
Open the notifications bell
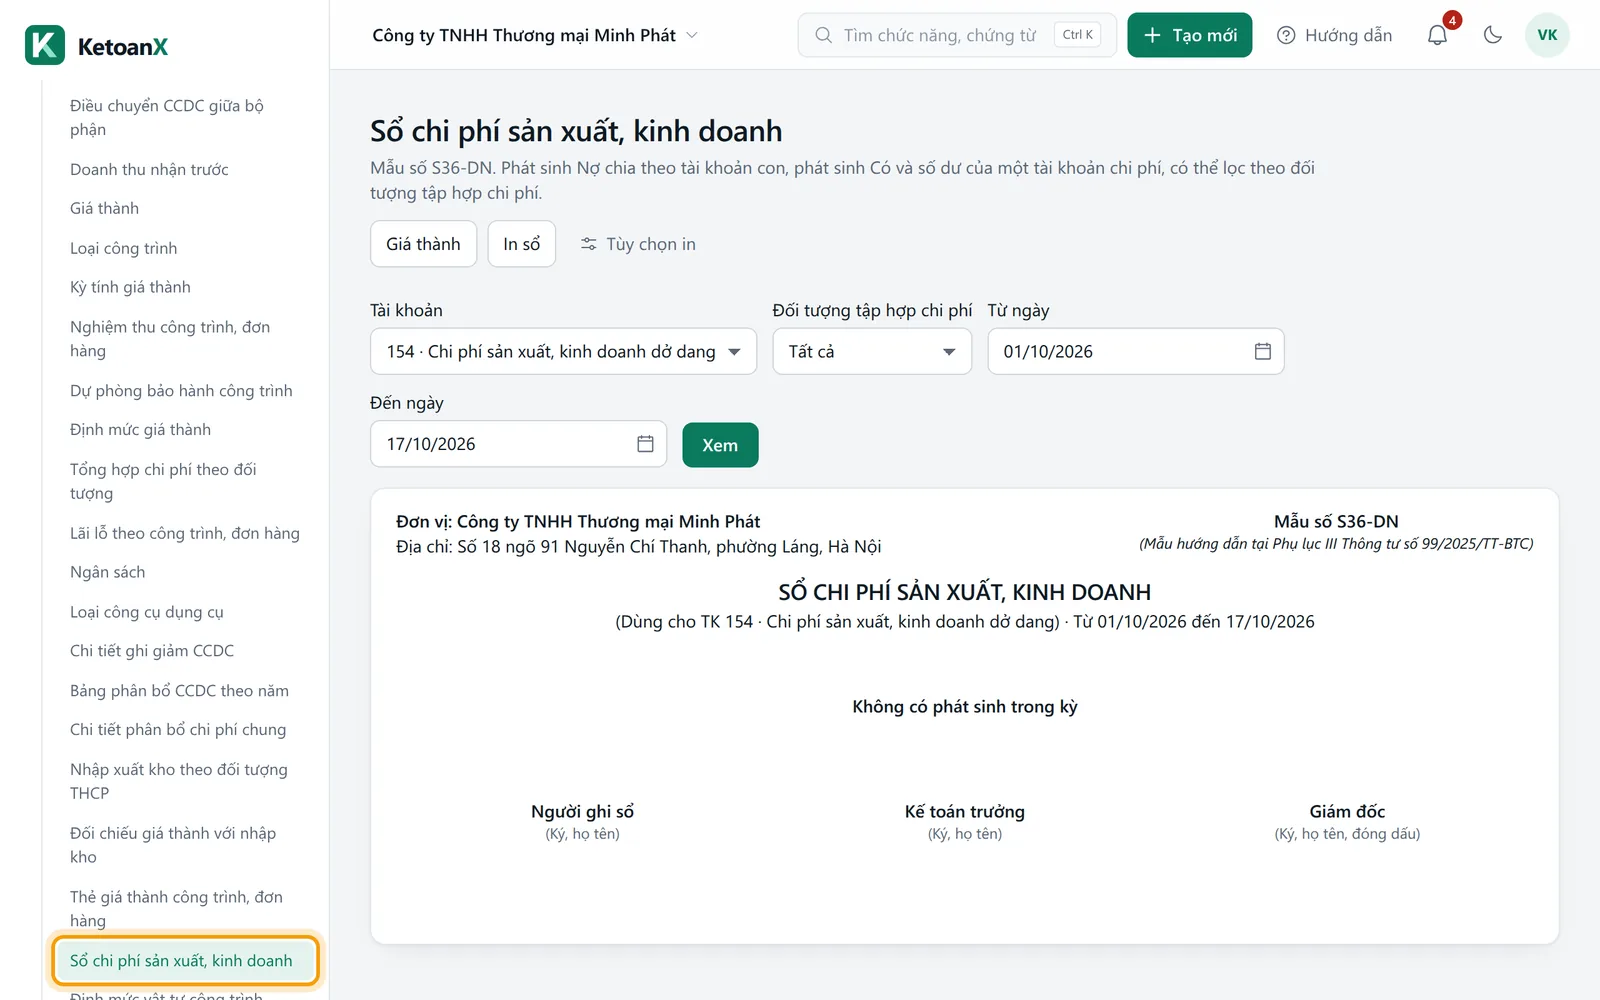point(1437,35)
